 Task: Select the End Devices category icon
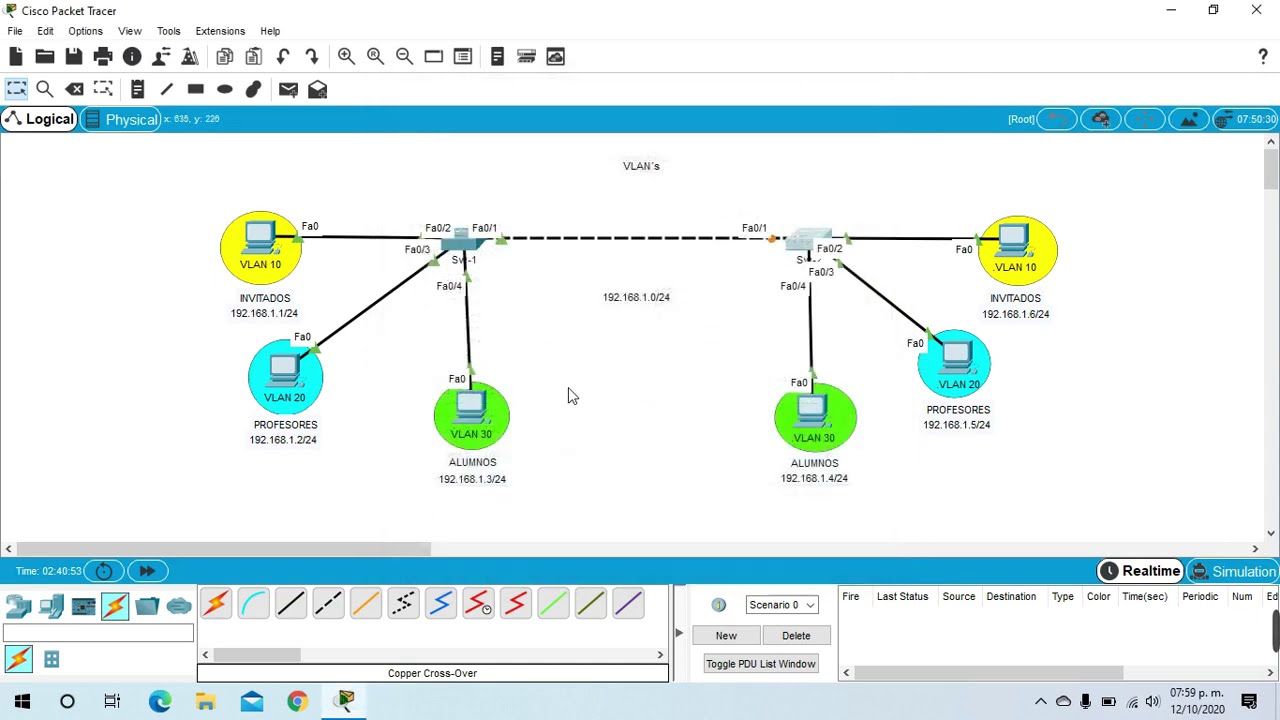pos(51,606)
